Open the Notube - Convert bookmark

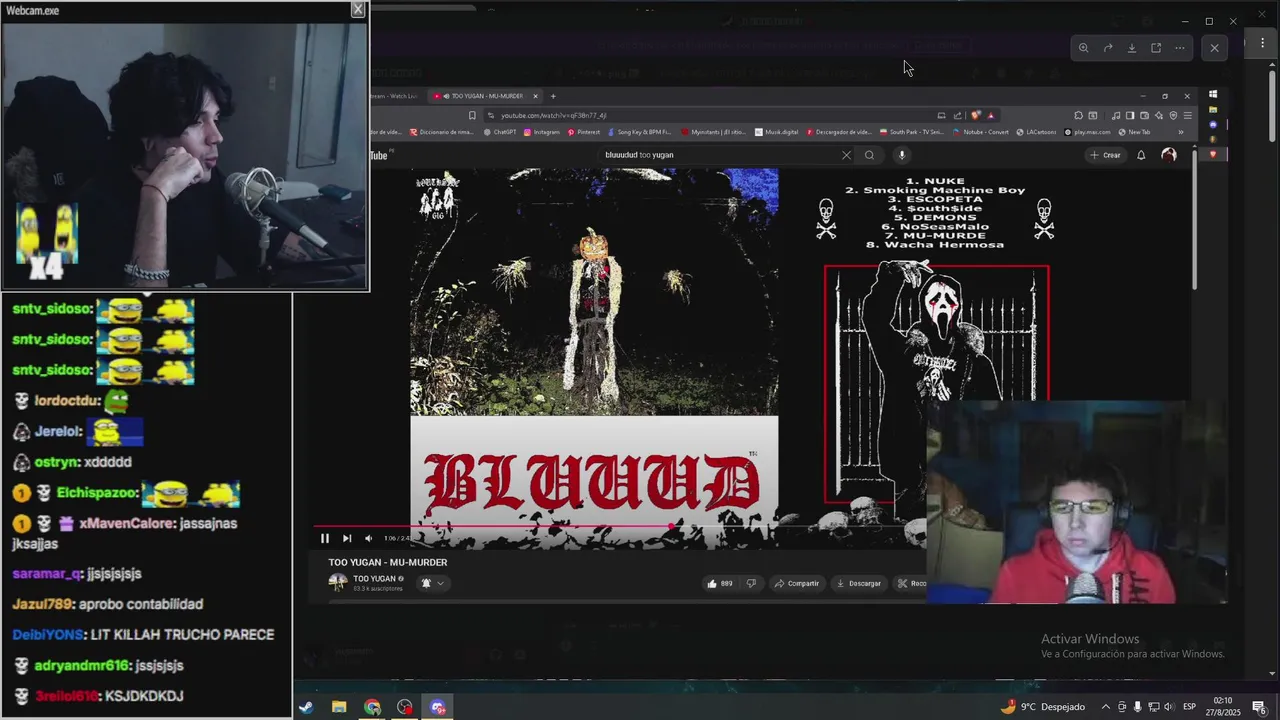[981, 132]
